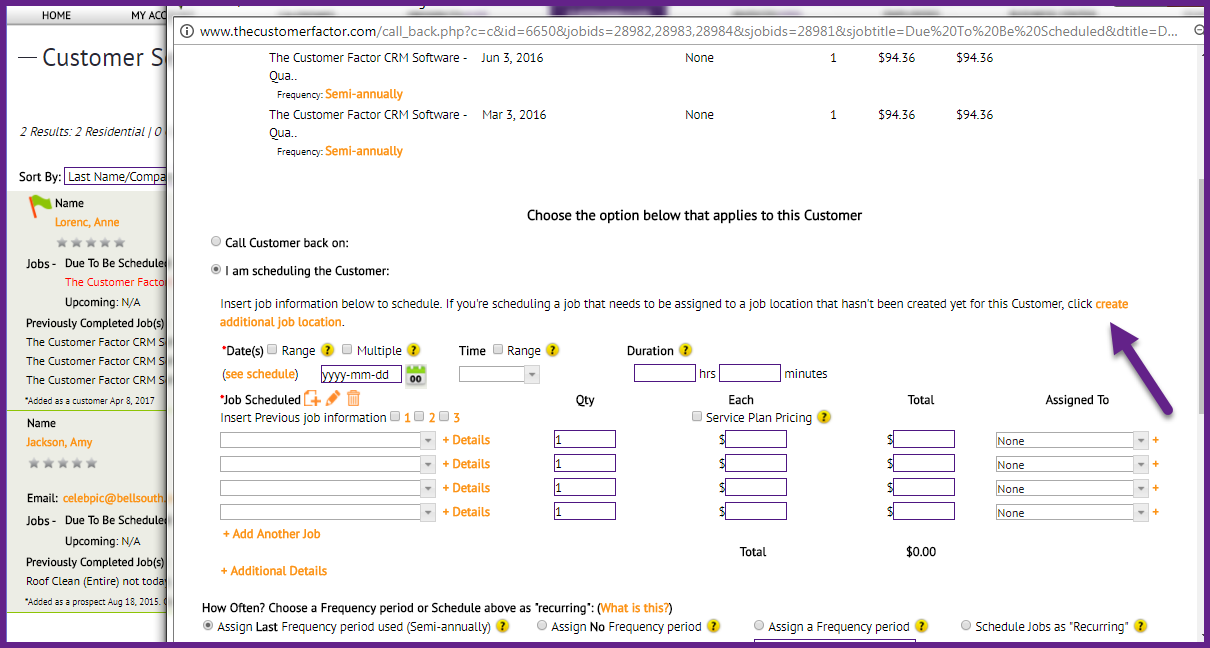Select I am scheduling the Customer option

[x=216, y=270]
